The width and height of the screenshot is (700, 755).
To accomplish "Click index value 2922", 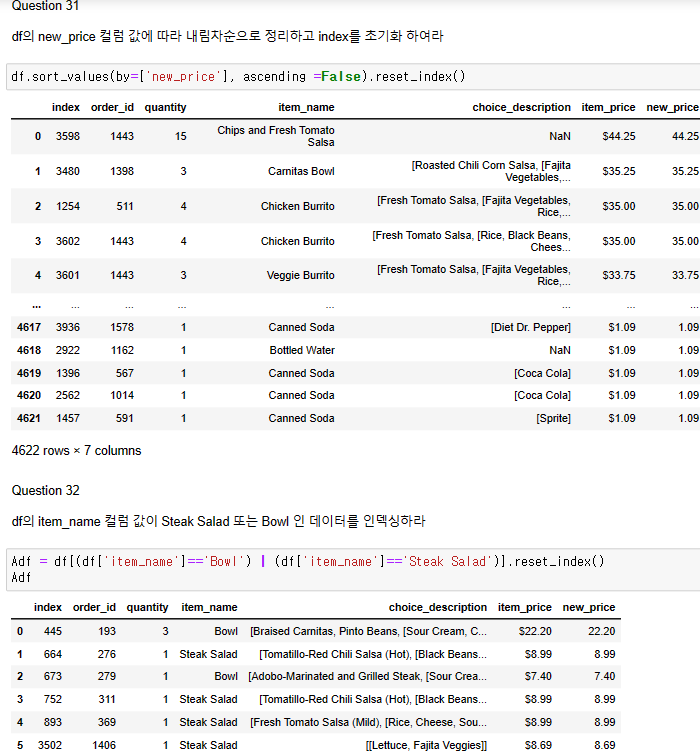I will [67, 351].
